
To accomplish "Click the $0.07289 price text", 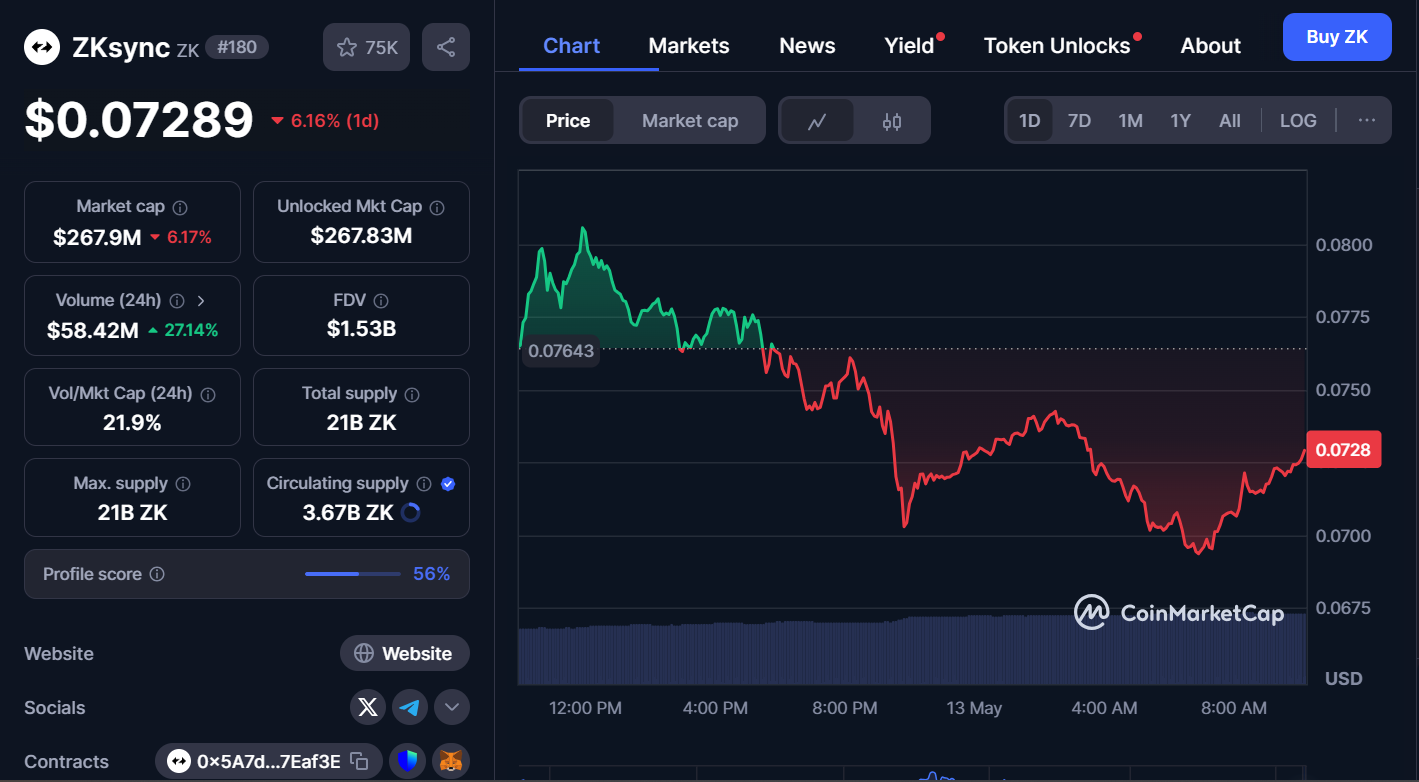I will pyautogui.click(x=139, y=120).
